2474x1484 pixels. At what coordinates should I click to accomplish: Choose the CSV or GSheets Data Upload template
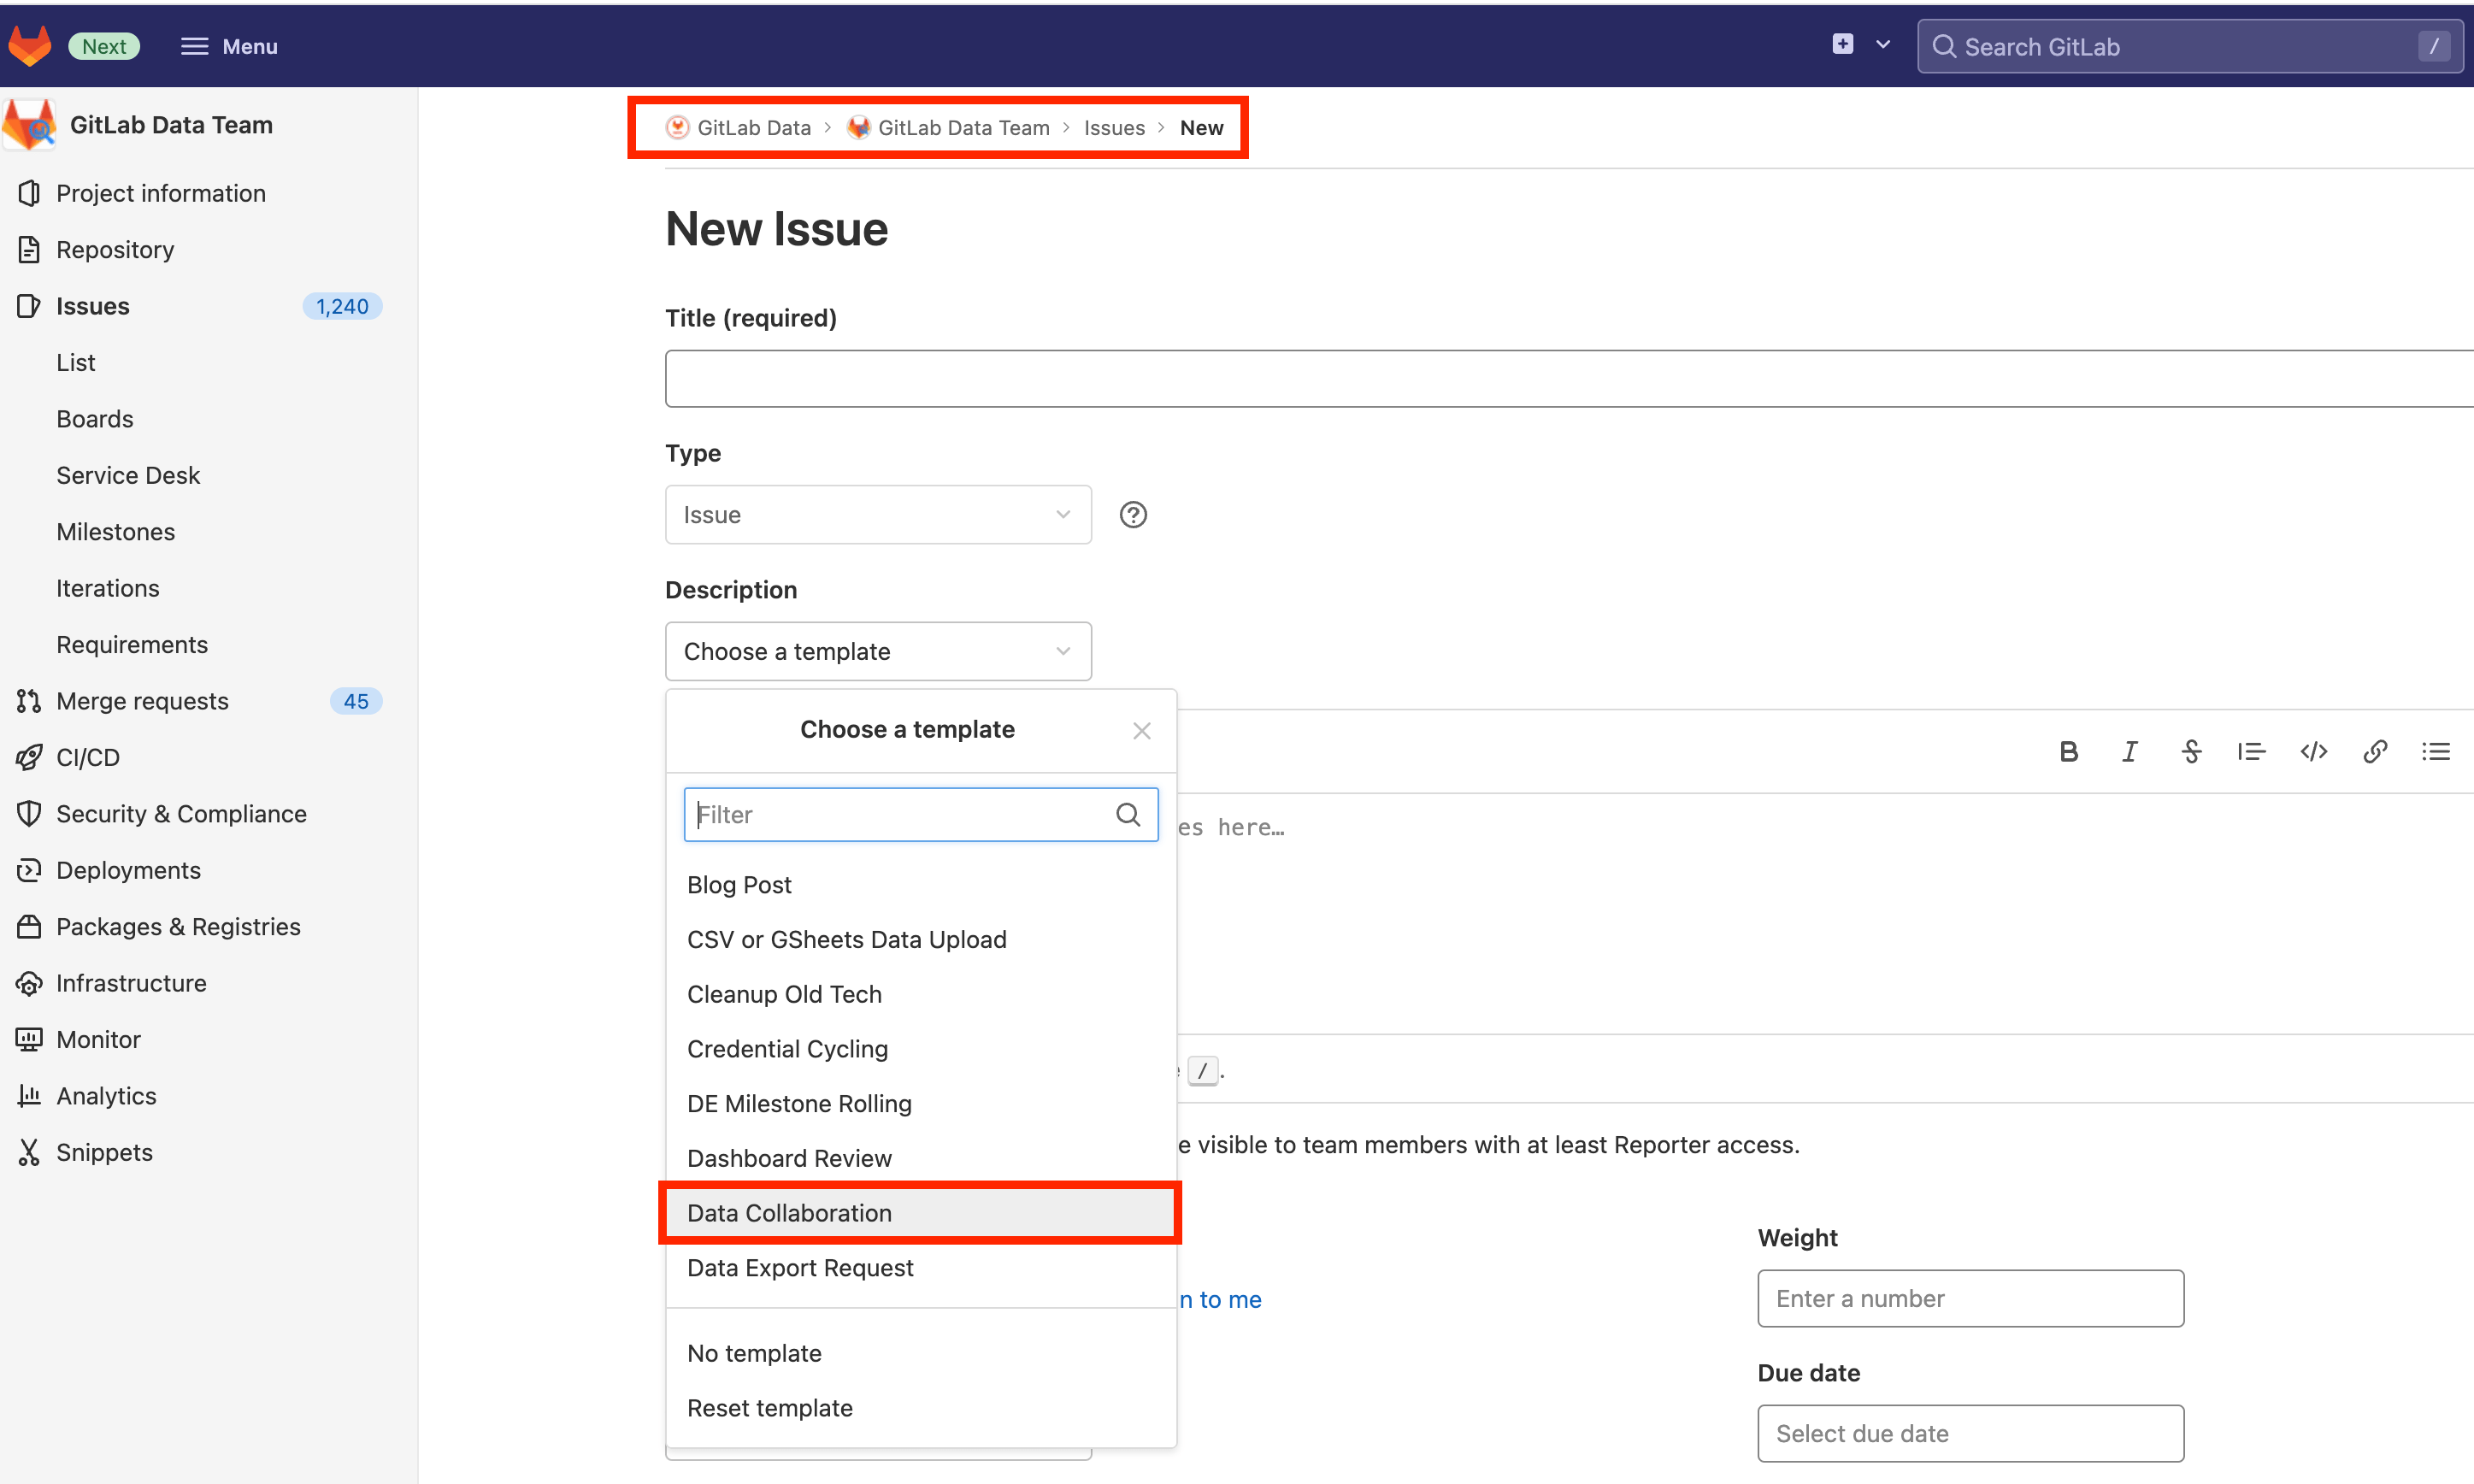846,940
